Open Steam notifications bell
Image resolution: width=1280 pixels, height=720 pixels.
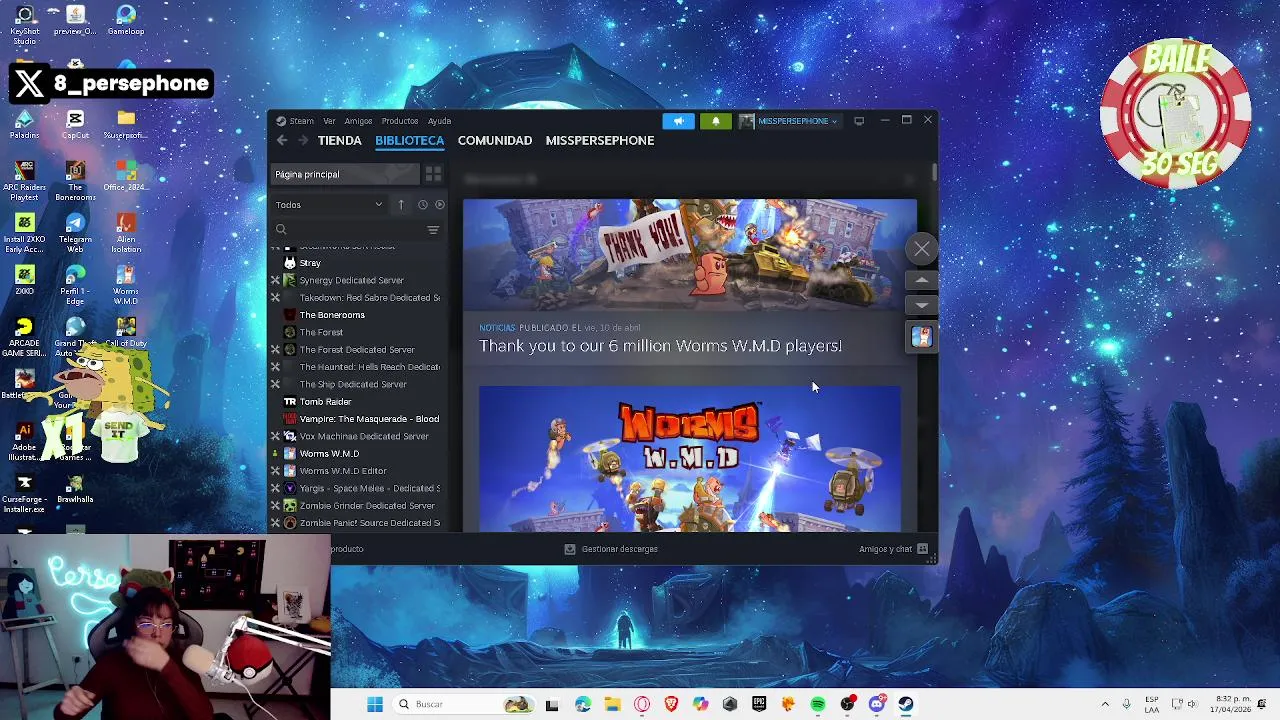[x=715, y=121]
